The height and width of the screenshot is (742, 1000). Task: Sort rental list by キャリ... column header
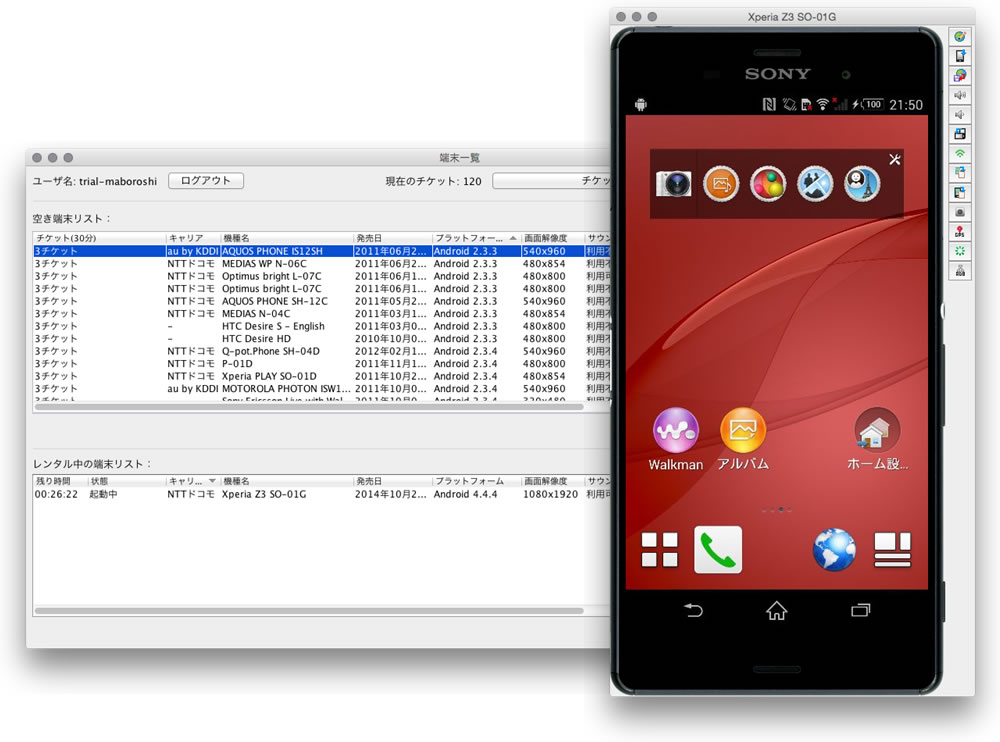[192, 481]
